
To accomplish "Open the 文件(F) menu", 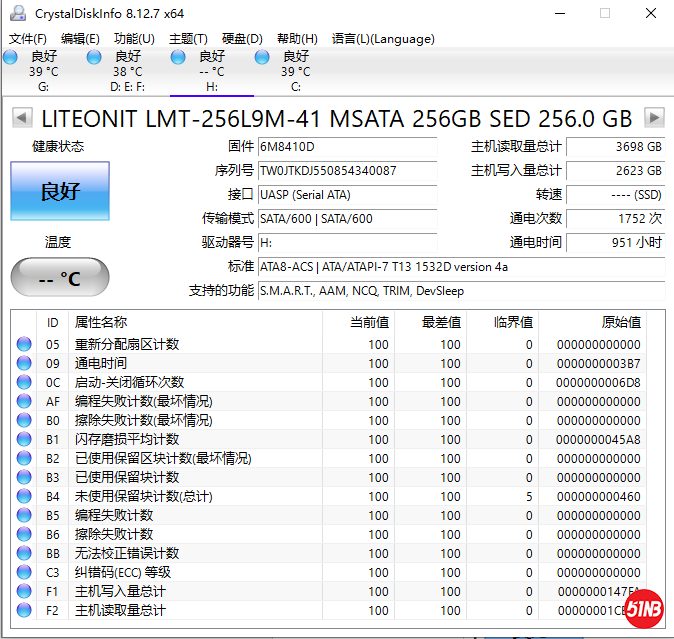I will tap(28, 39).
